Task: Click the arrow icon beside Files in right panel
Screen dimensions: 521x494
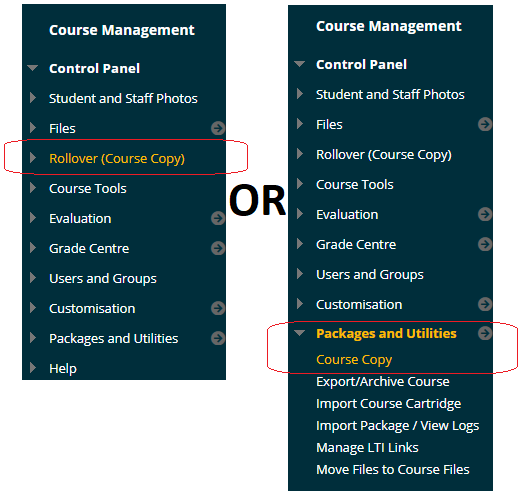Action: pos(485,124)
